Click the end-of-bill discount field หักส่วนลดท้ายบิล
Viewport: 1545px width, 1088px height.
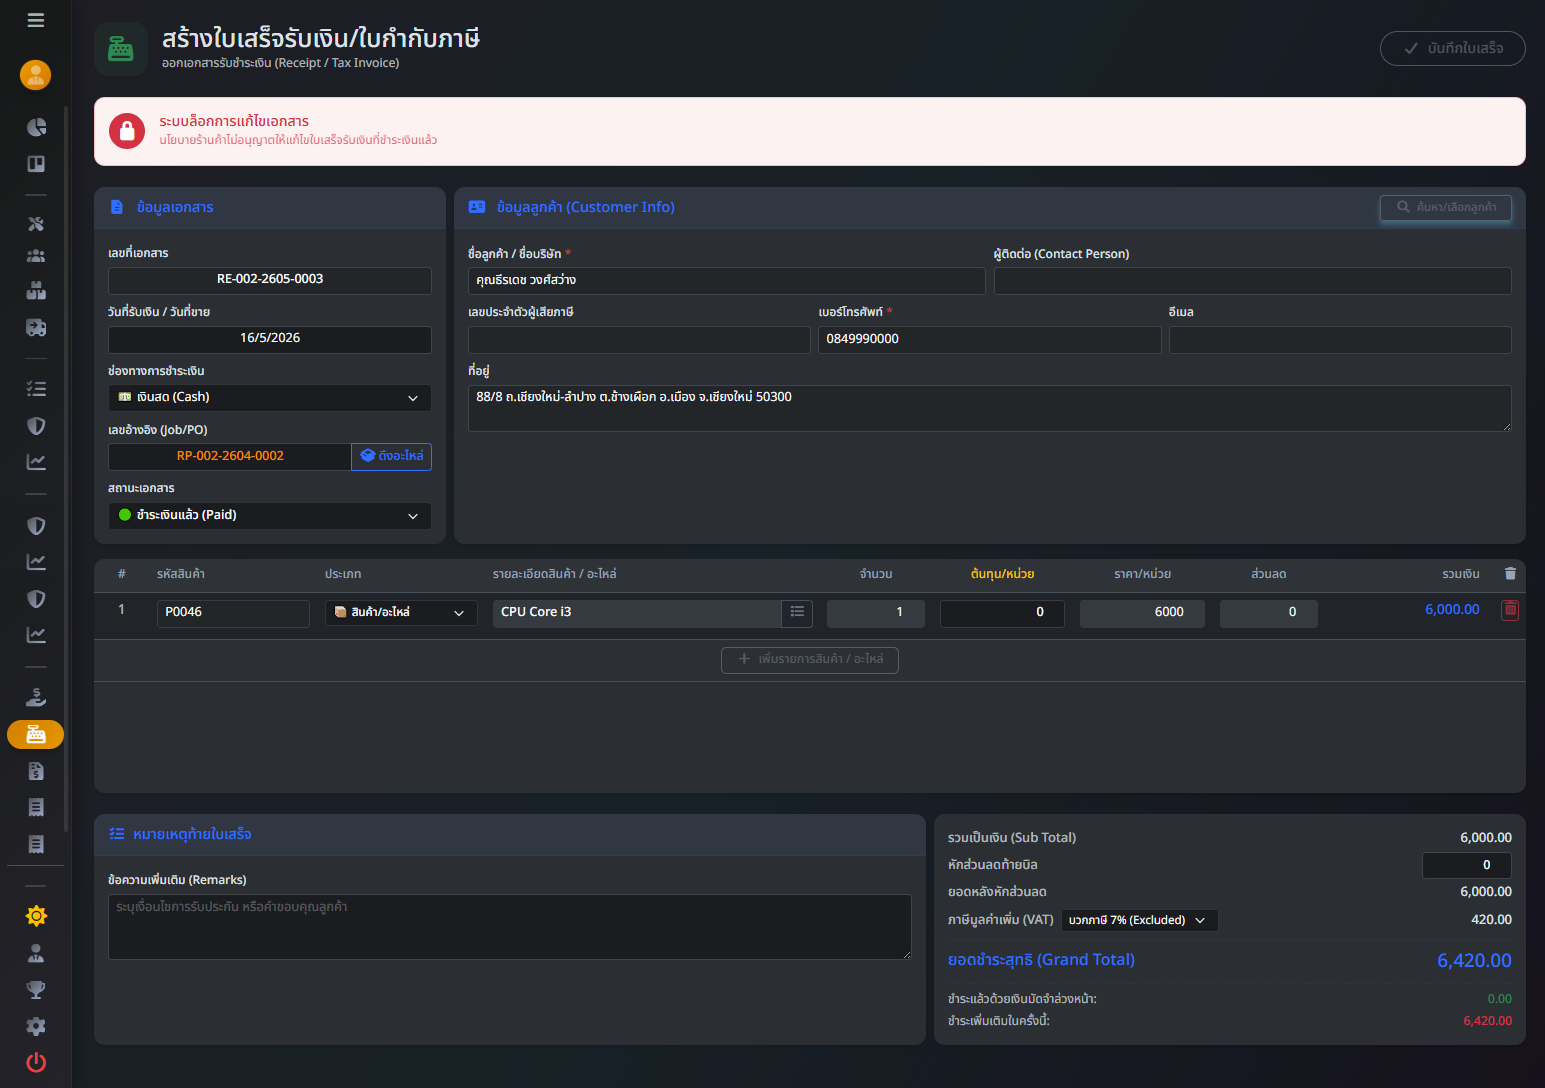pyautogui.click(x=1467, y=866)
